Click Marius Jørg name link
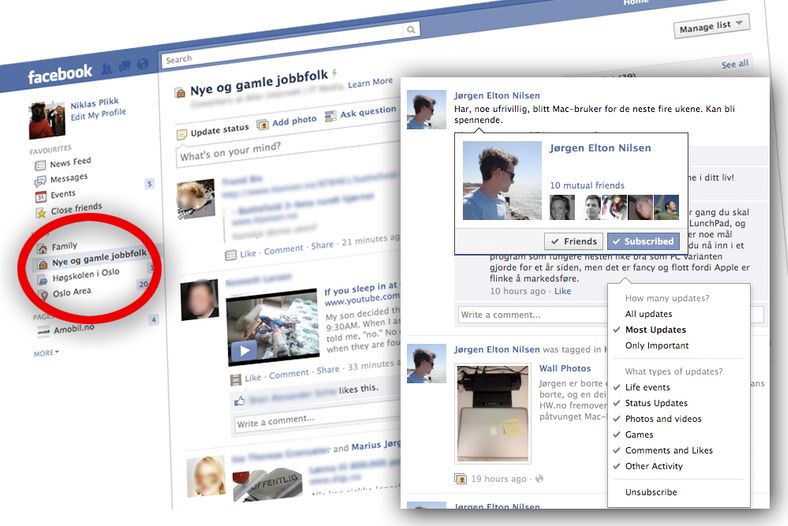The width and height of the screenshot is (788, 526). (375, 446)
